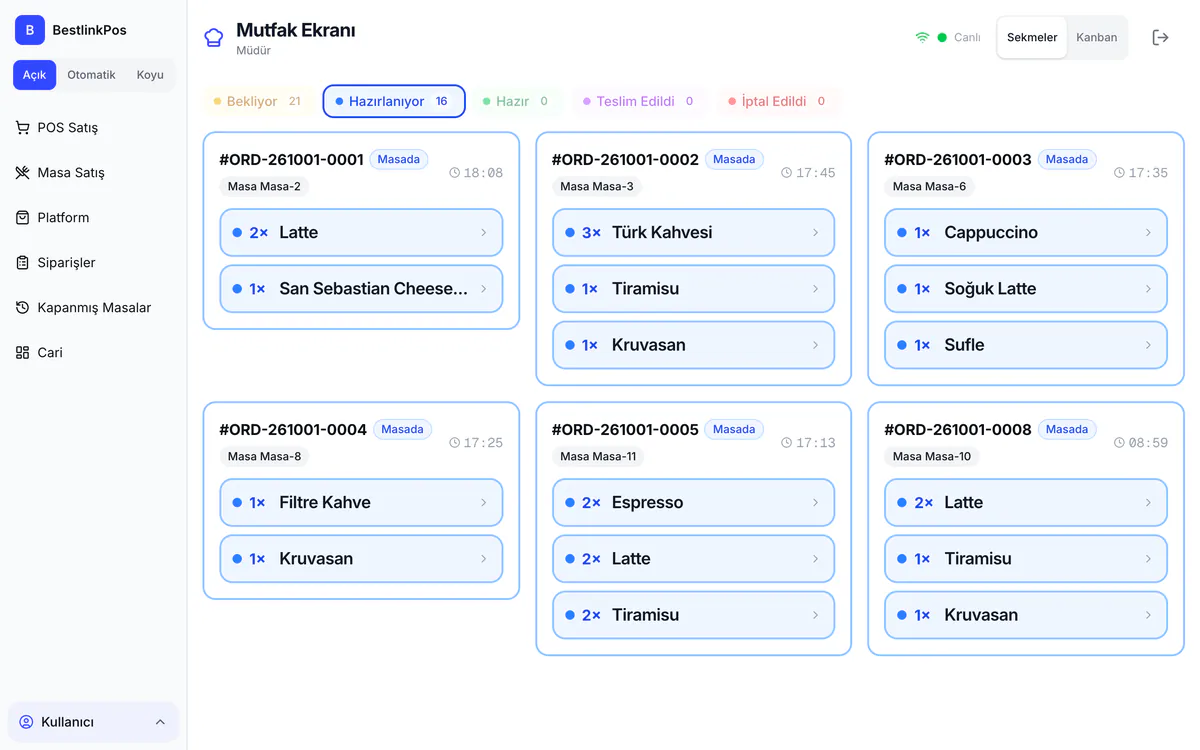
Task: Click the clock icon next to 18:08
Action: coord(455,173)
